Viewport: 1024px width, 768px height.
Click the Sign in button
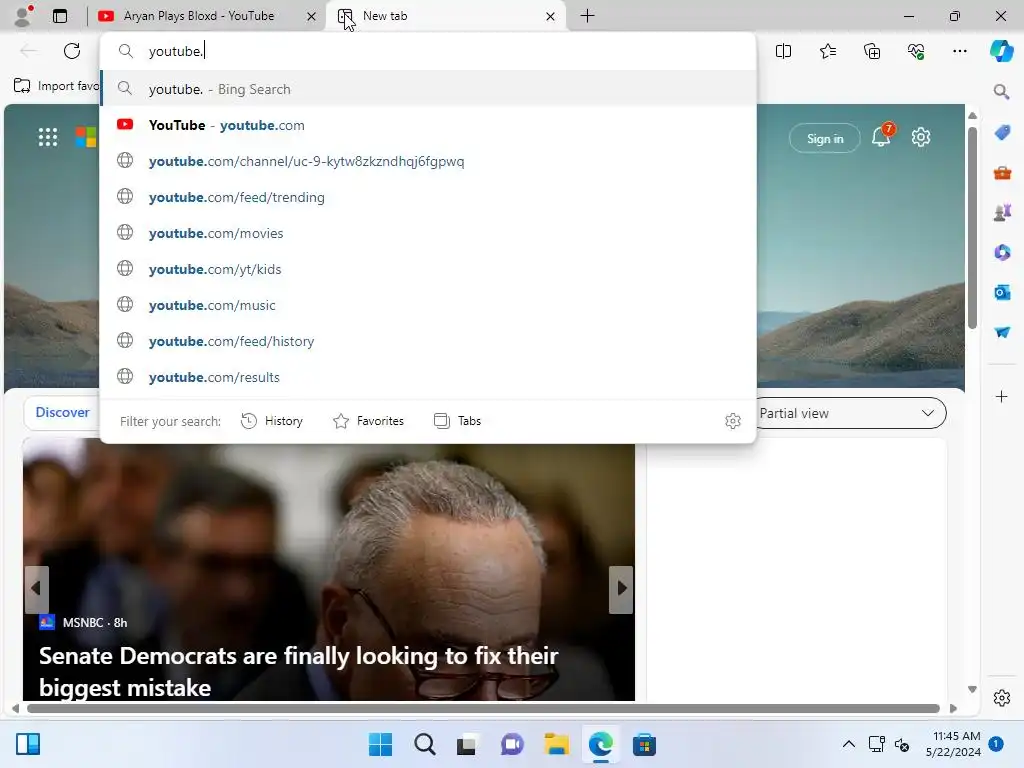[x=824, y=138]
